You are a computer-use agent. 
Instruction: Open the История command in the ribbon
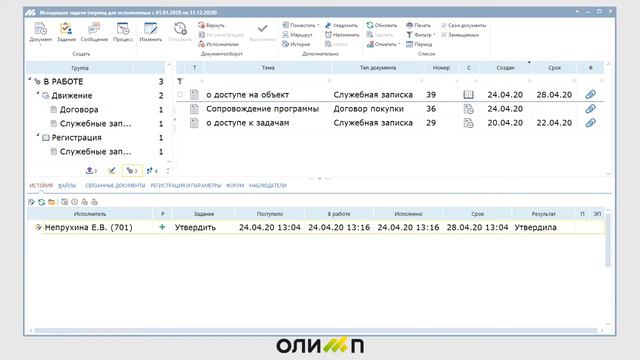(296, 44)
